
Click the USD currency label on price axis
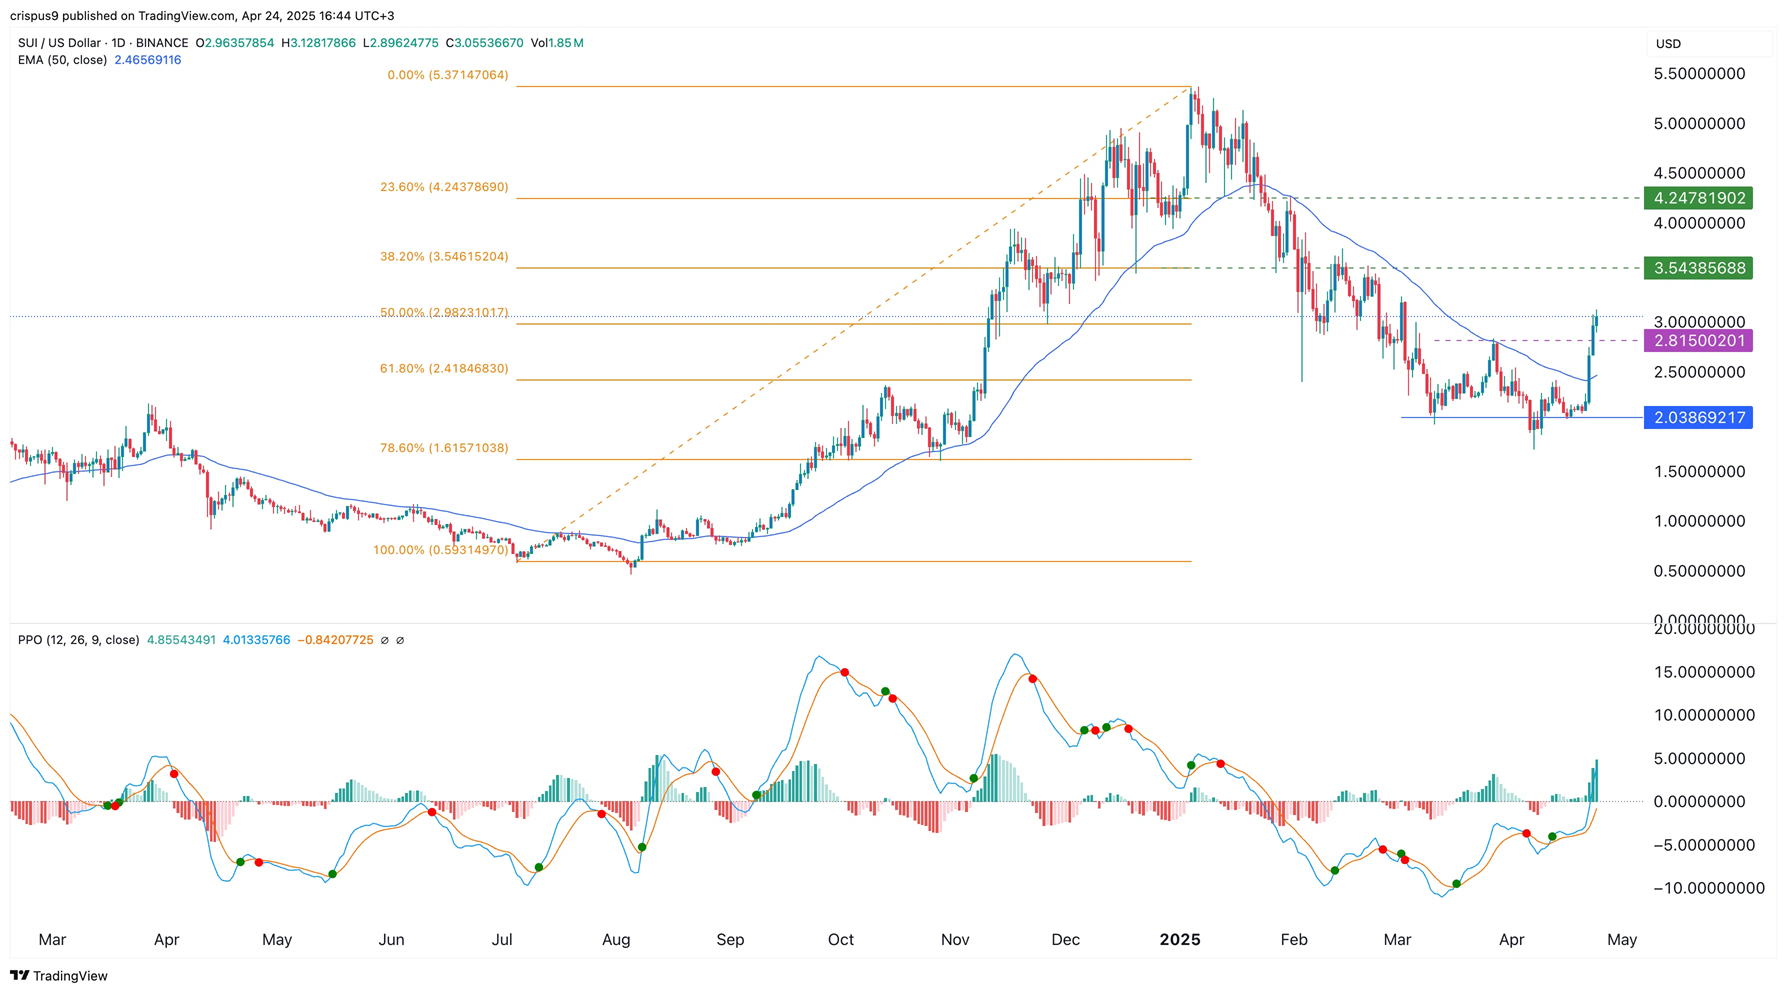coord(1668,44)
